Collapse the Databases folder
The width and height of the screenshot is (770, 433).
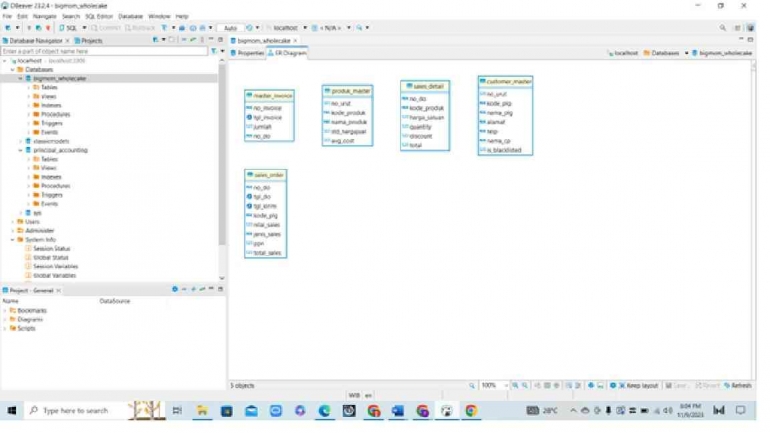pos(13,70)
